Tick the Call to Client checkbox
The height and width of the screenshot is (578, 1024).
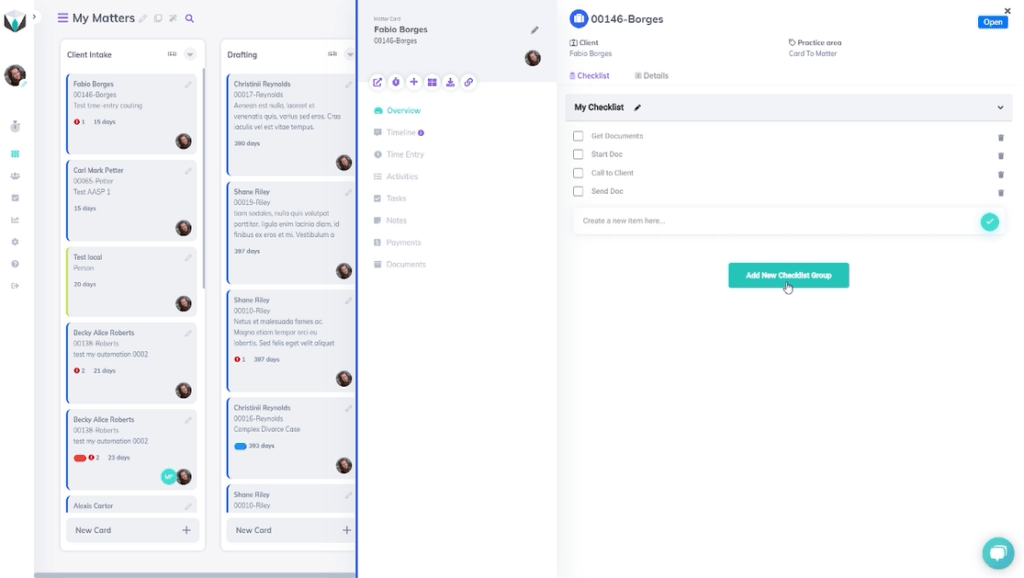point(578,173)
